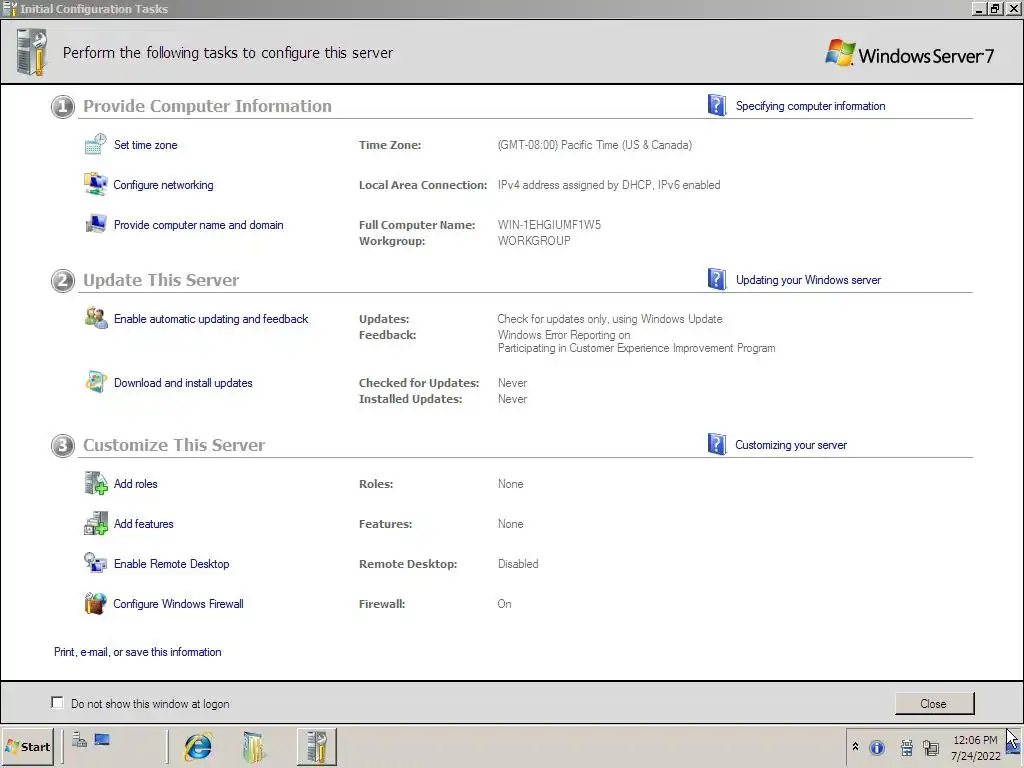Click the Remote Desktop Disabled value
The image size is (1024, 768).
click(x=518, y=564)
